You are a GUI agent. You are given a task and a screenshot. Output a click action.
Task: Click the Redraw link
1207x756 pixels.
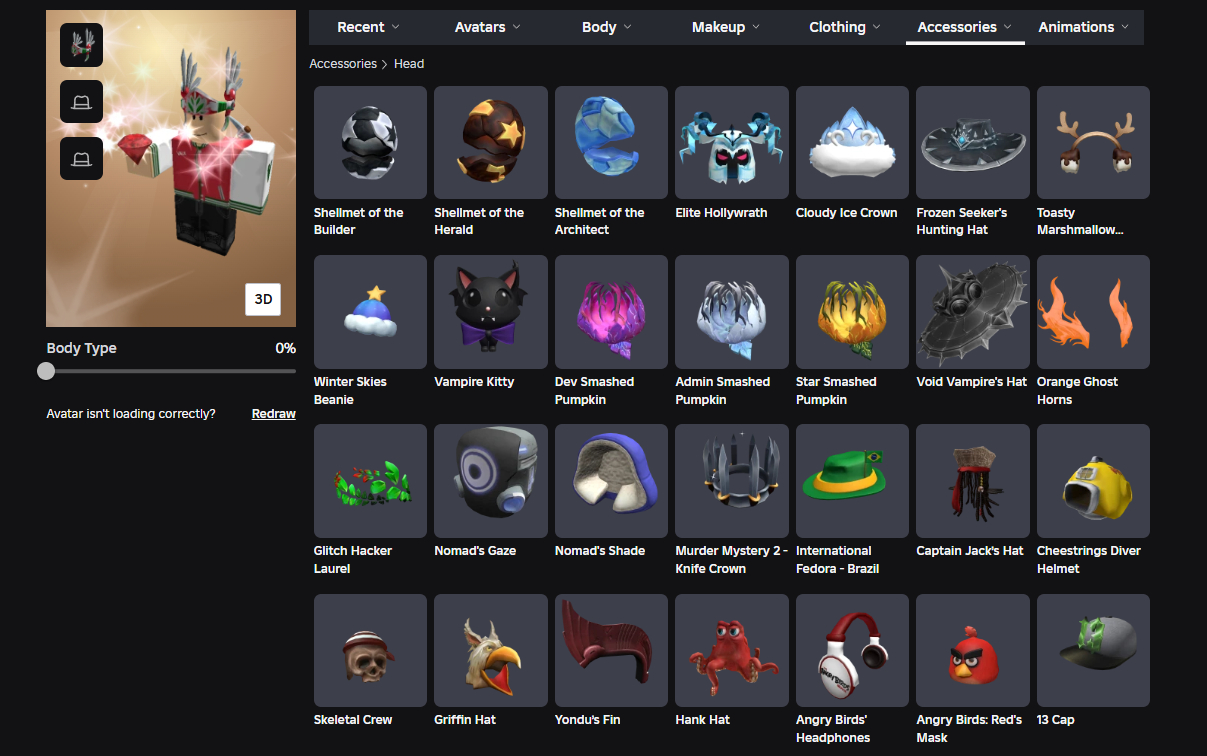274,413
